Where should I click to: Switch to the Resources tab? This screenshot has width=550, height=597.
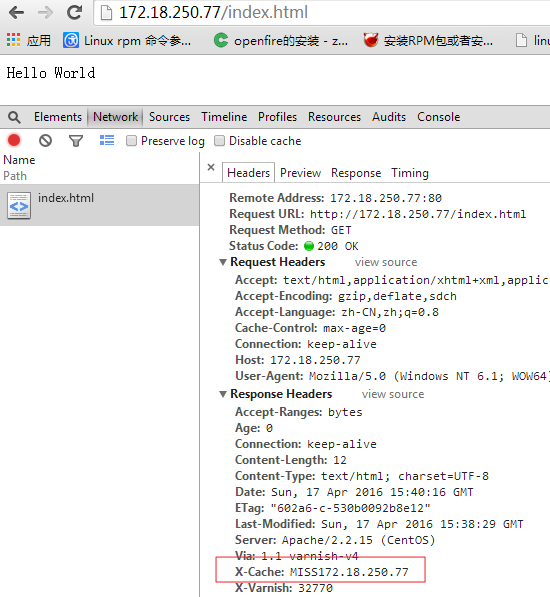(335, 117)
